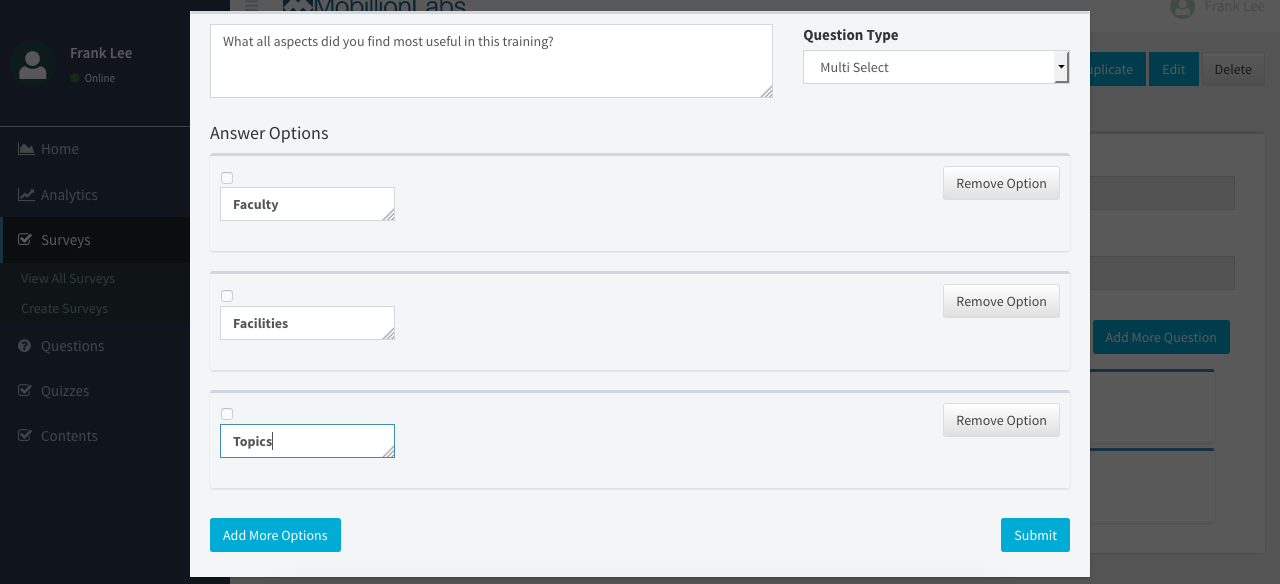1280x584 pixels.
Task: Tick the checkbox for Faculty option
Action: click(227, 178)
